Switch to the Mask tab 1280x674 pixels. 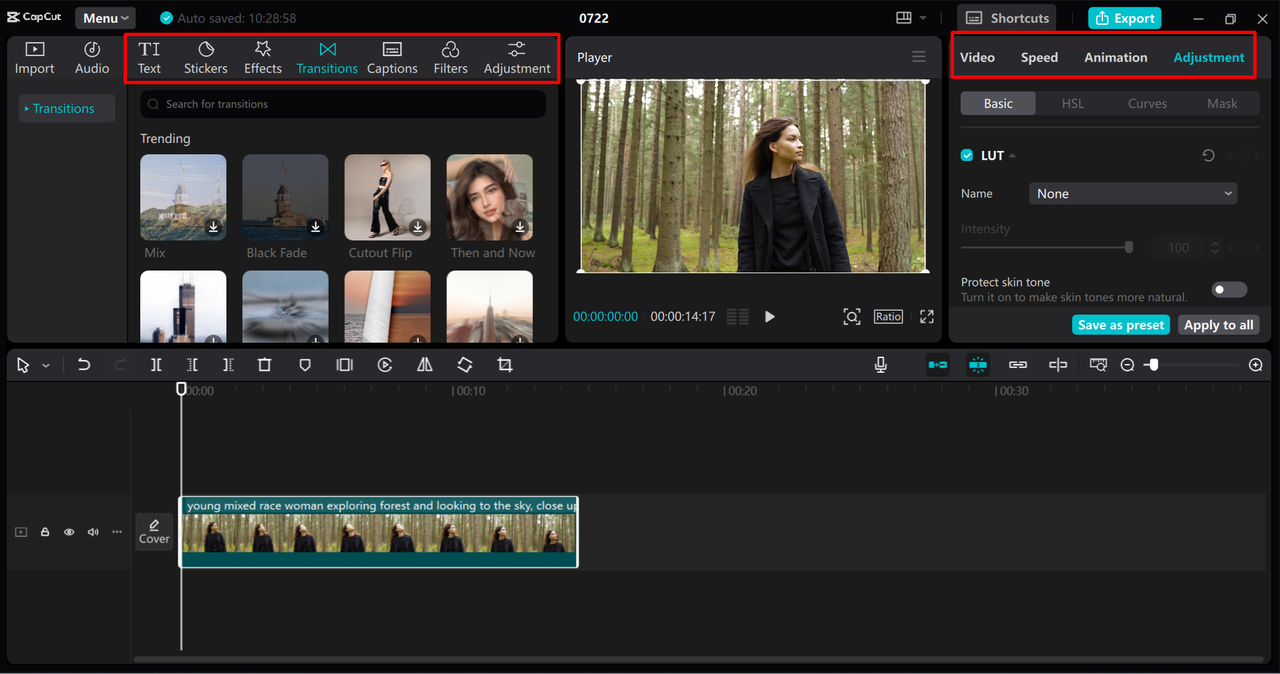tap(1222, 104)
